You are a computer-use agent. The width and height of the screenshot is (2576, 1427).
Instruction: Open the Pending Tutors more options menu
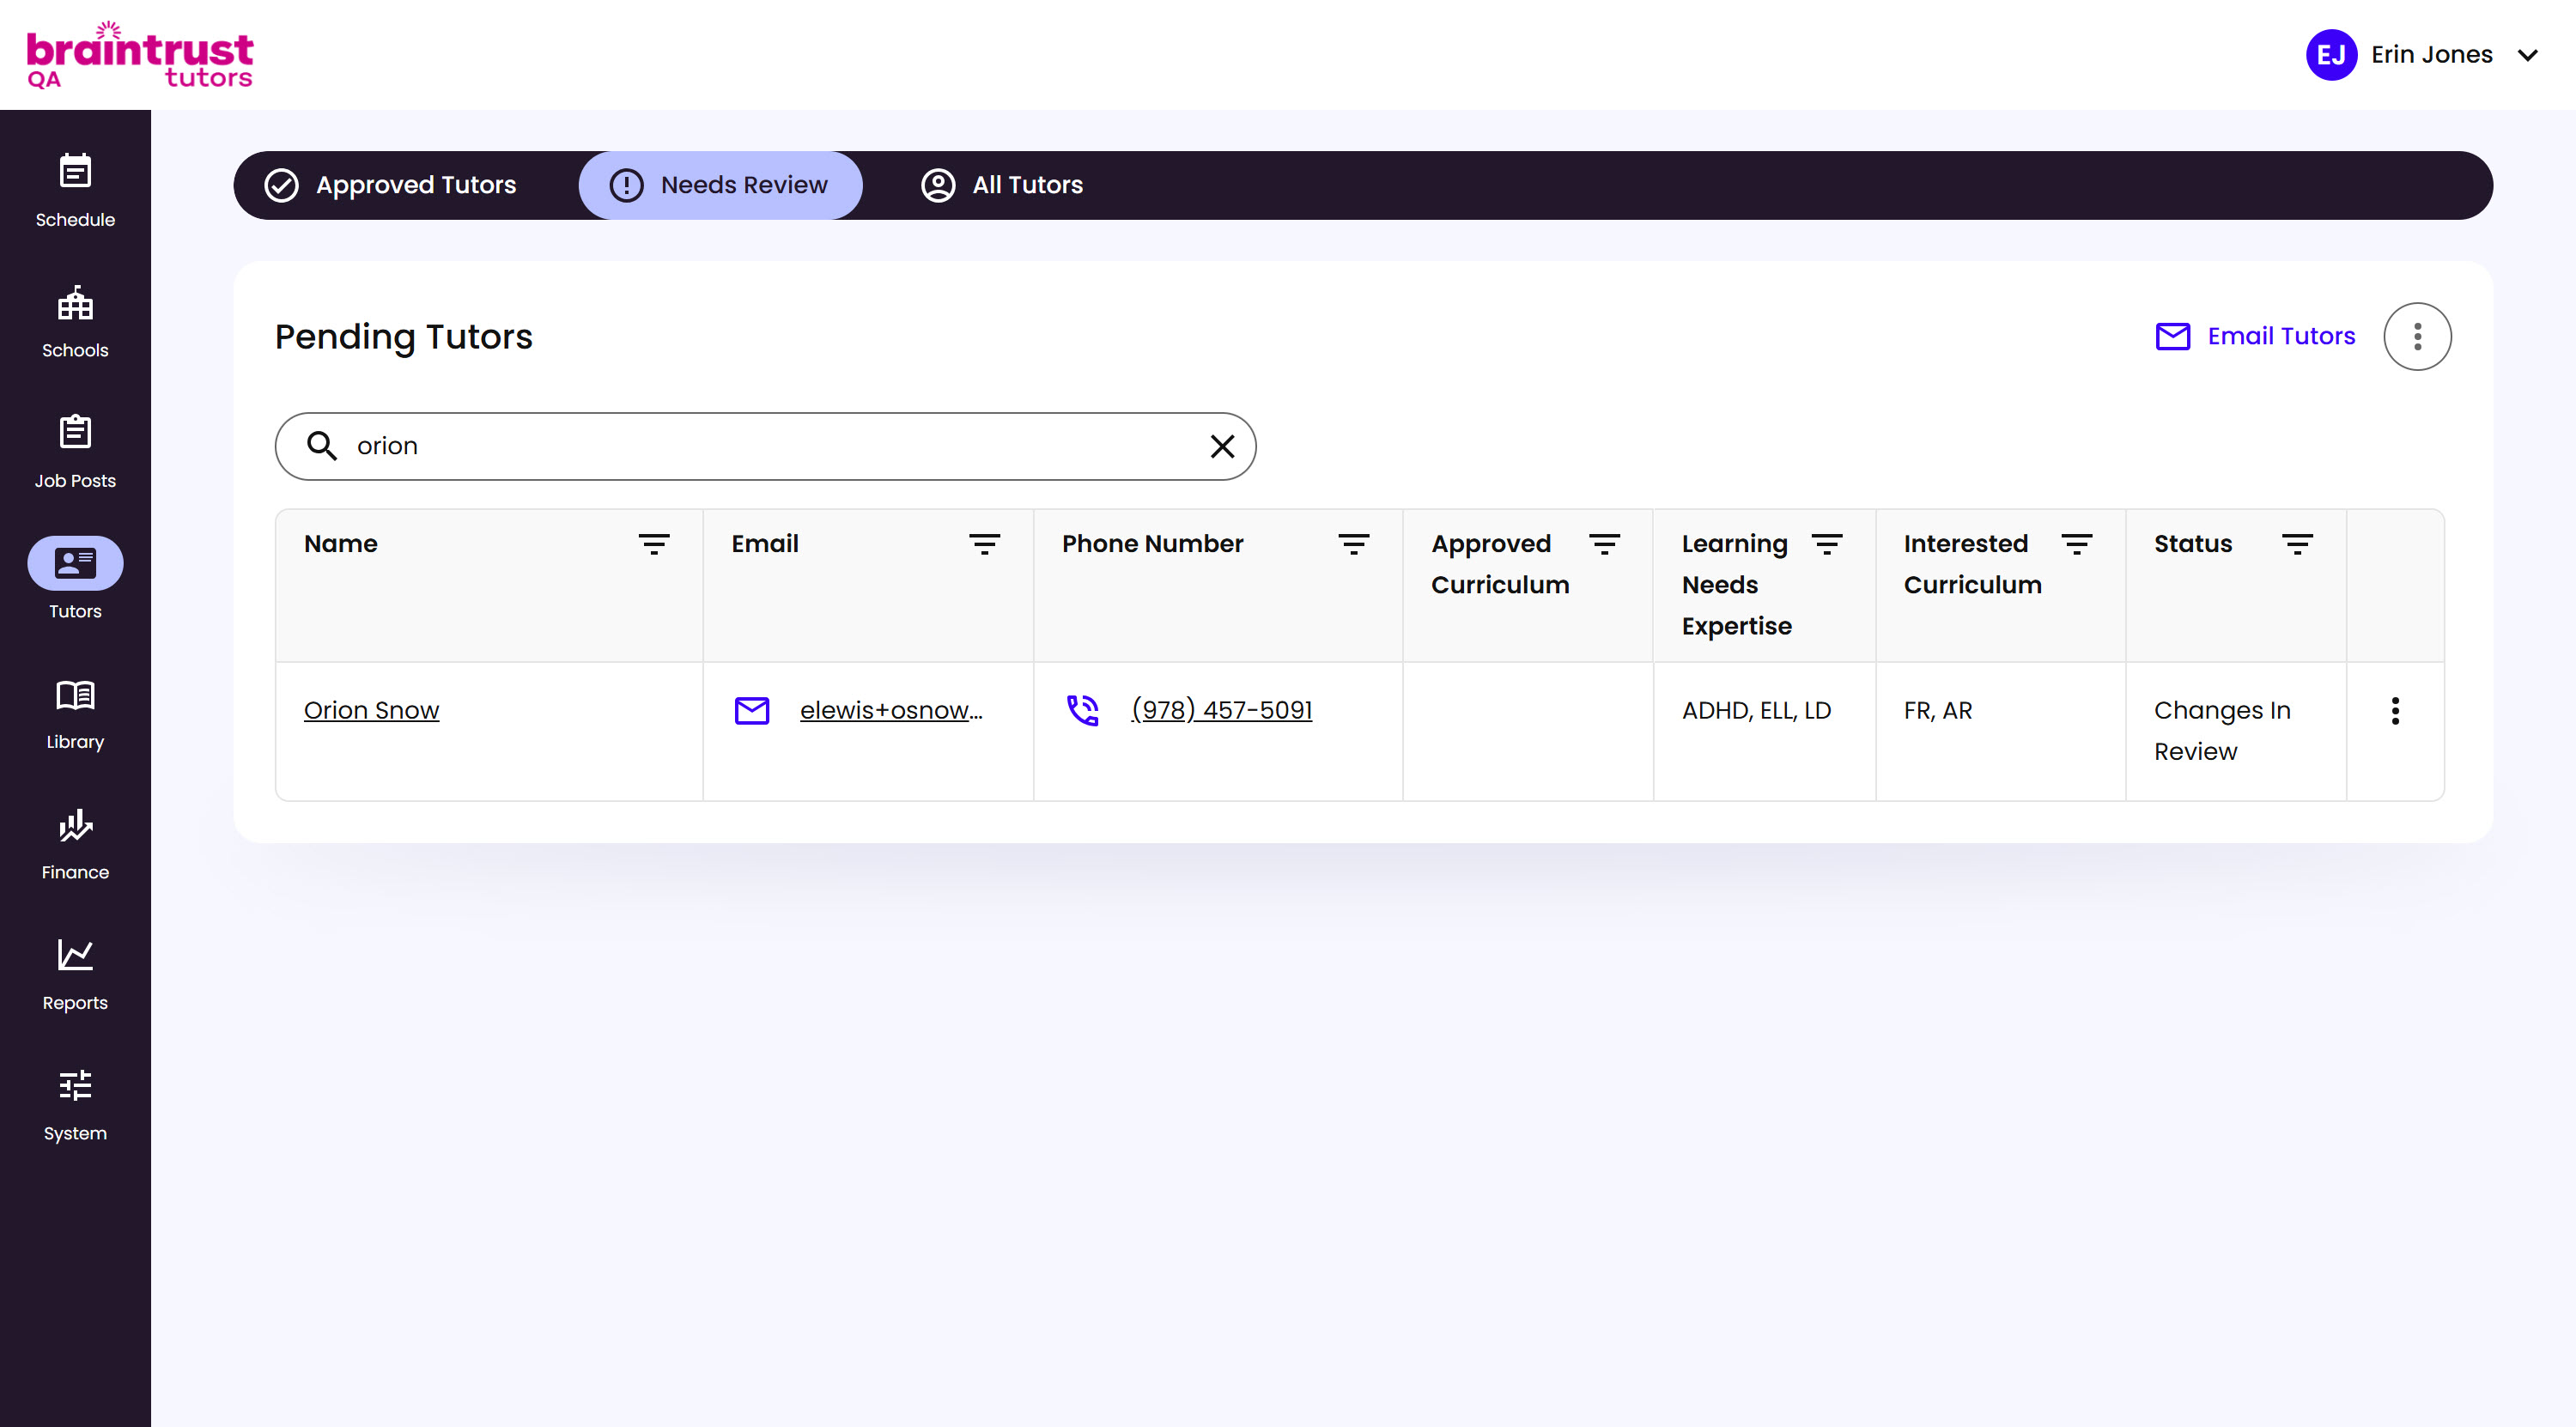(2417, 336)
